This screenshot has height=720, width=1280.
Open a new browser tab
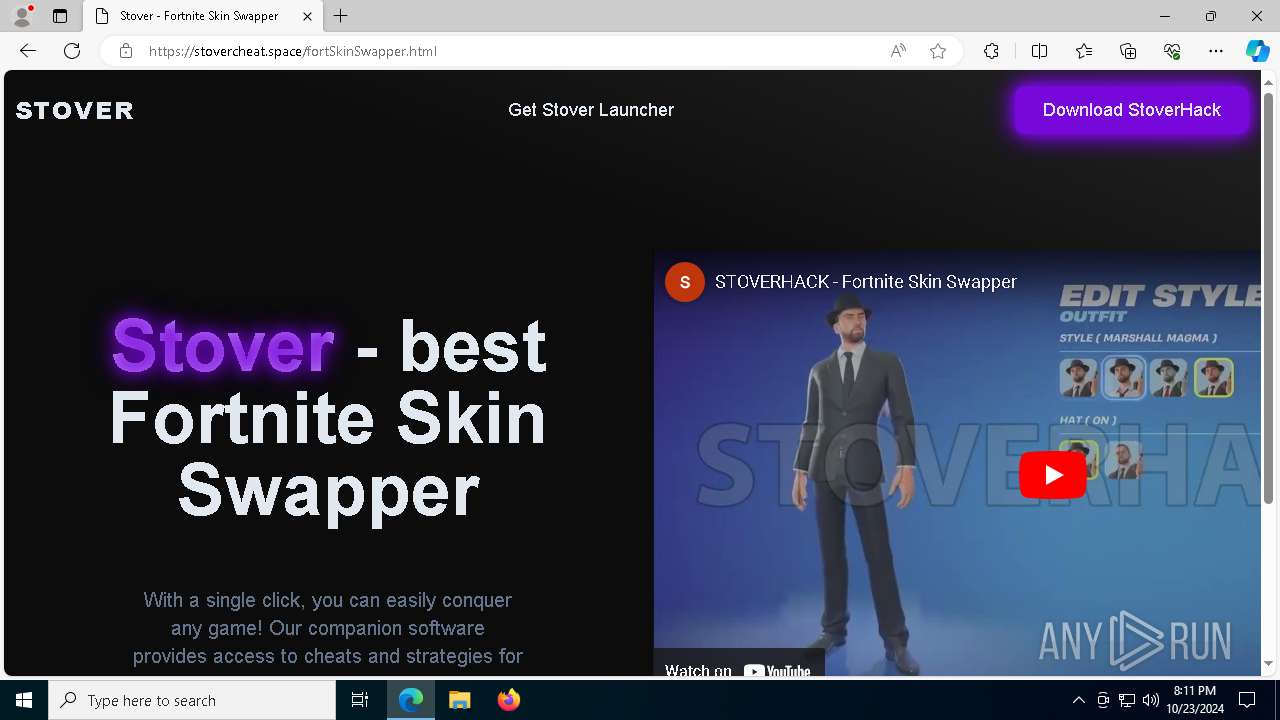click(x=341, y=16)
